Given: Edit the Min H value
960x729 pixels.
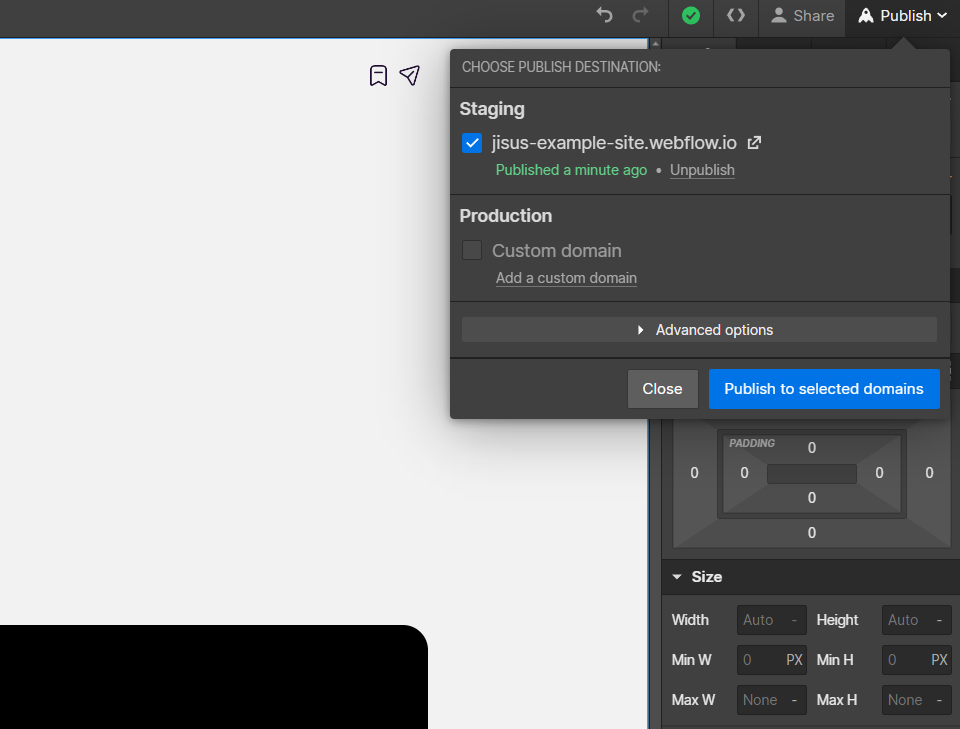Looking at the screenshot, I should [x=904, y=660].
